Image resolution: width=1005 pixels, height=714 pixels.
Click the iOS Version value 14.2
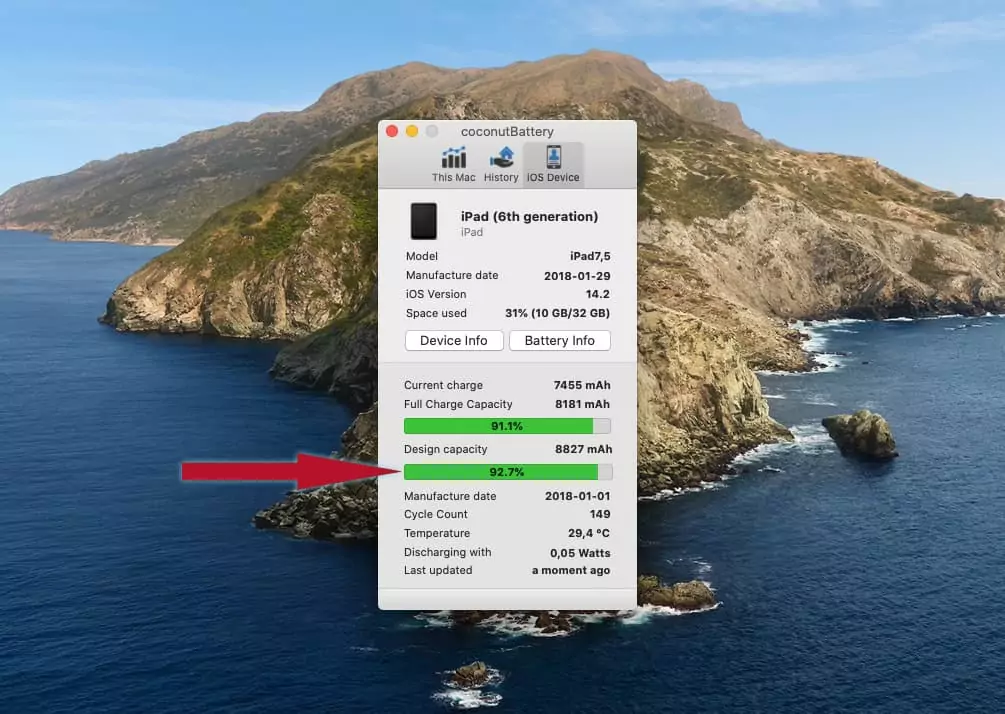coord(597,294)
